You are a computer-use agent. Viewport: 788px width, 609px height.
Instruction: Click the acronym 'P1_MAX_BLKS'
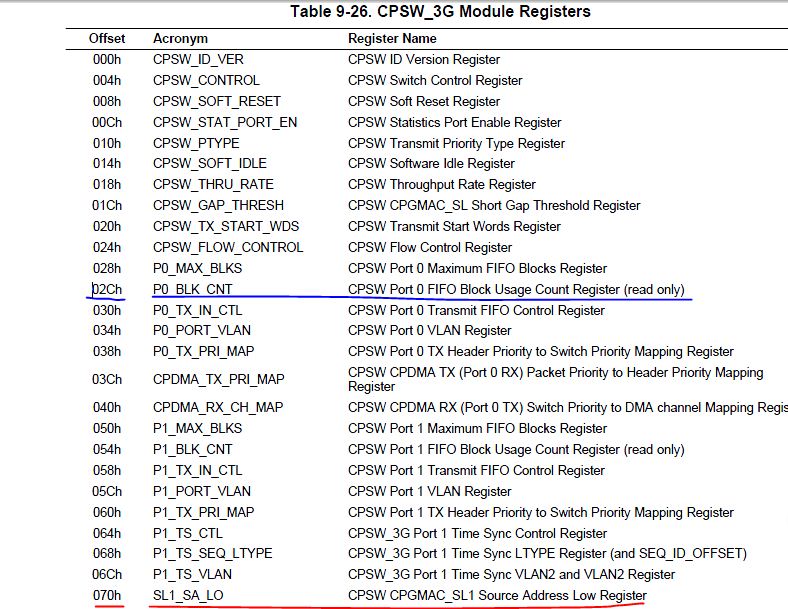point(197,429)
